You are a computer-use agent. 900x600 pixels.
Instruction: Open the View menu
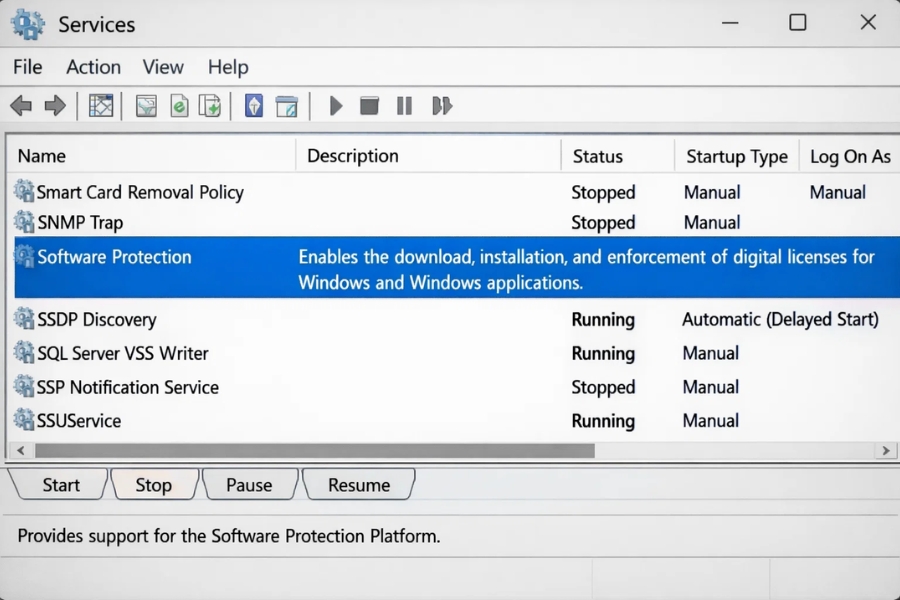163,67
